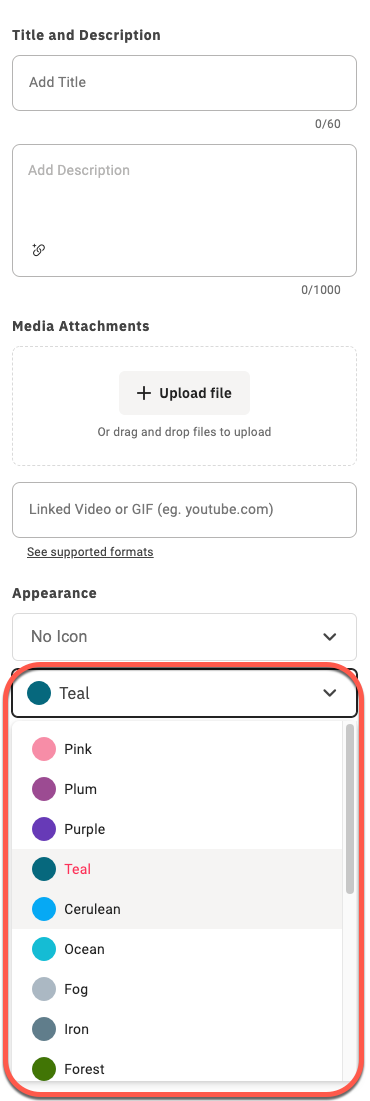Viewport: 370px width, 1101px height.
Task: Collapse the Teal color dropdown
Action: (184, 693)
